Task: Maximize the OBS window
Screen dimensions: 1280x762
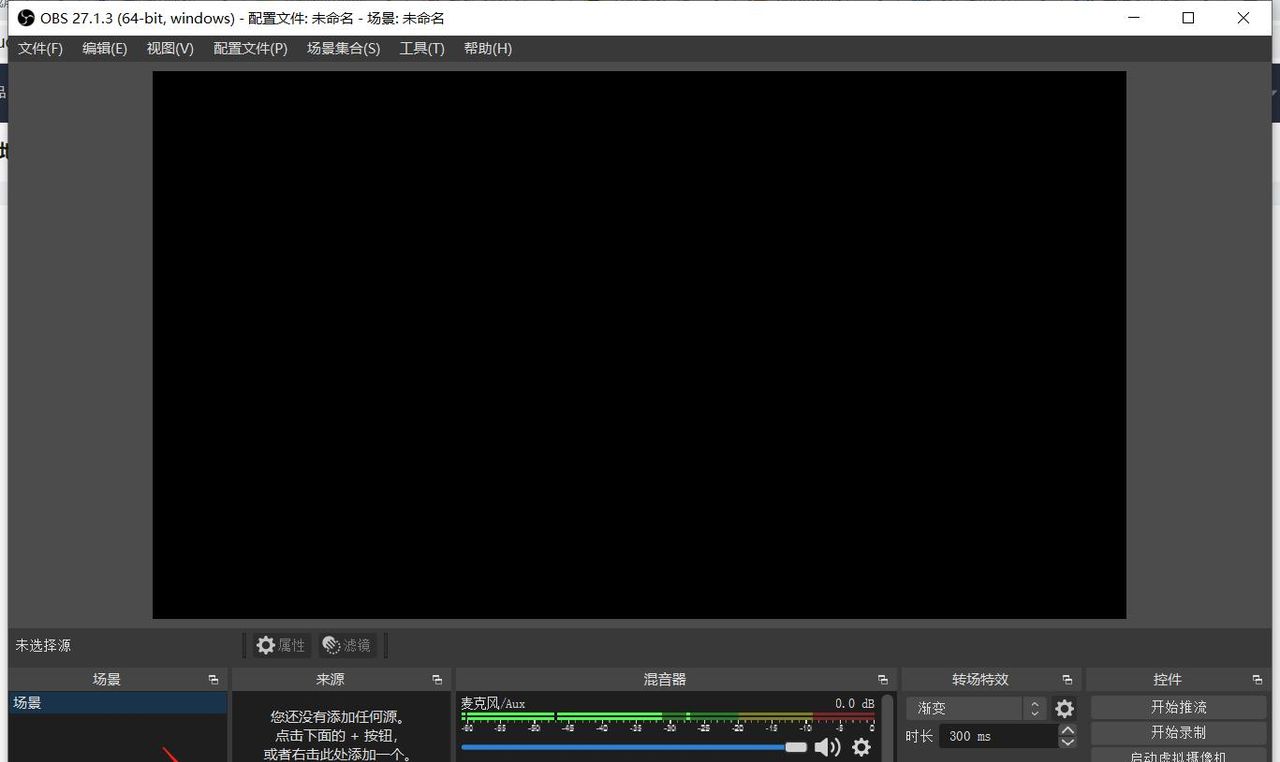Action: coord(1188,18)
